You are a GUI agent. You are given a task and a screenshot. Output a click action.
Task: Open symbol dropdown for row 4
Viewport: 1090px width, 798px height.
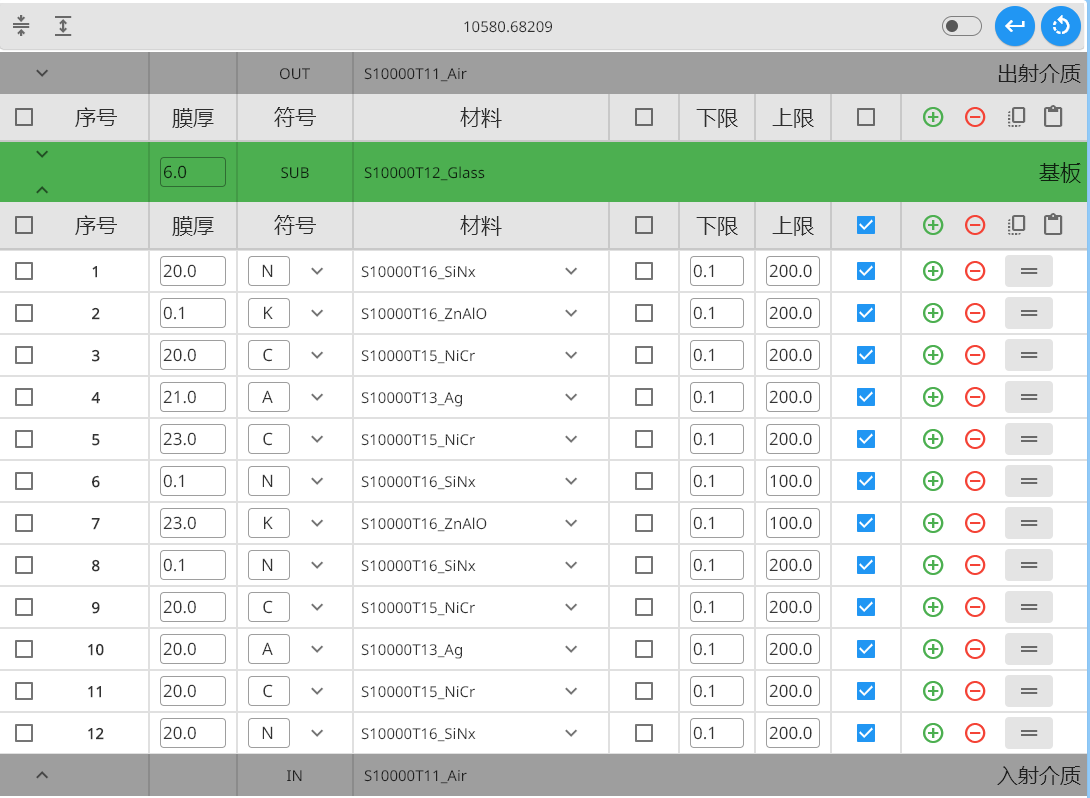click(x=317, y=397)
